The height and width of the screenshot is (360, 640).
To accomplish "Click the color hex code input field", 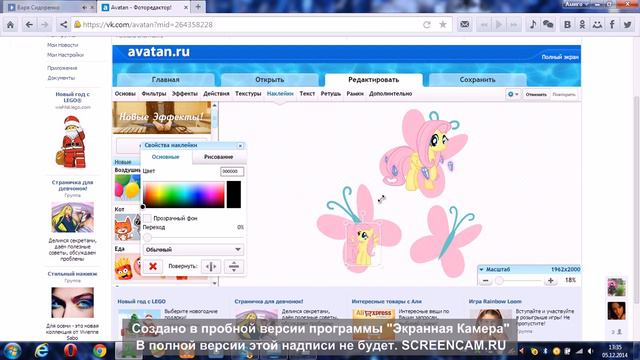I will click(232, 171).
